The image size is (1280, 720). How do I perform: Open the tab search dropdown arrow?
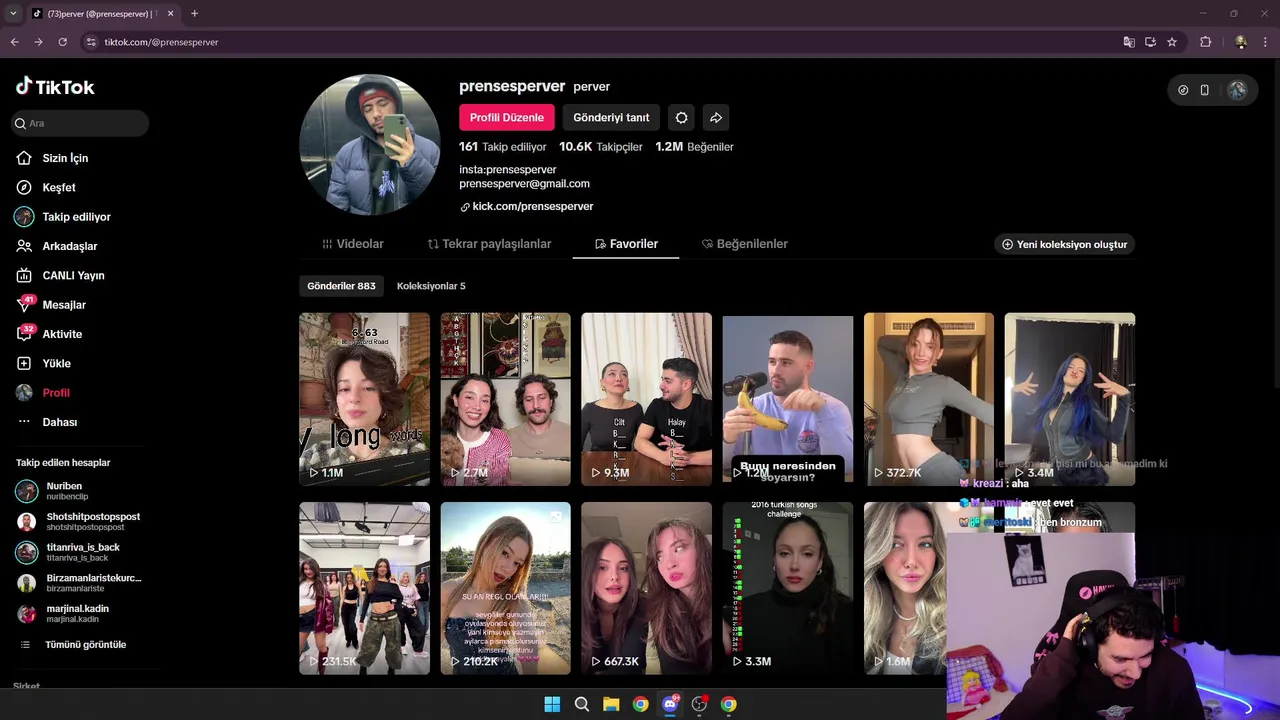coord(13,13)
